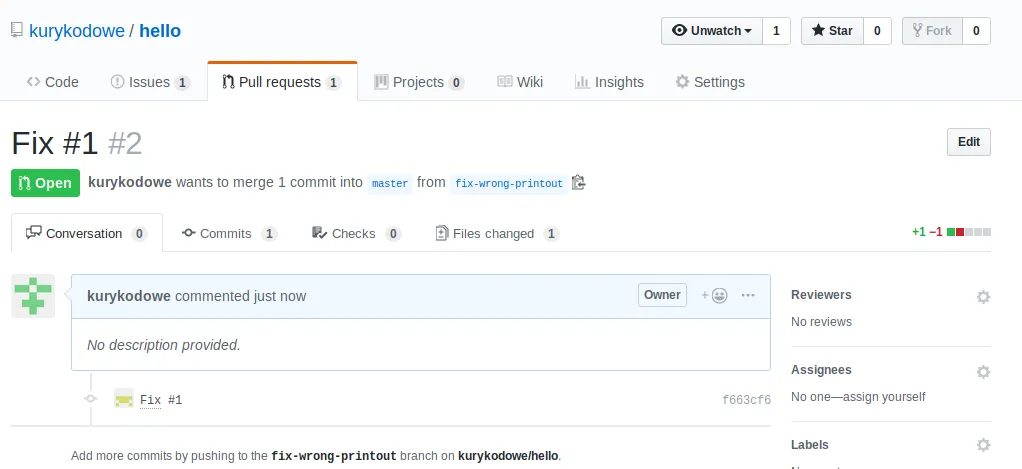Switch to the Commits tab

(230, 233)
